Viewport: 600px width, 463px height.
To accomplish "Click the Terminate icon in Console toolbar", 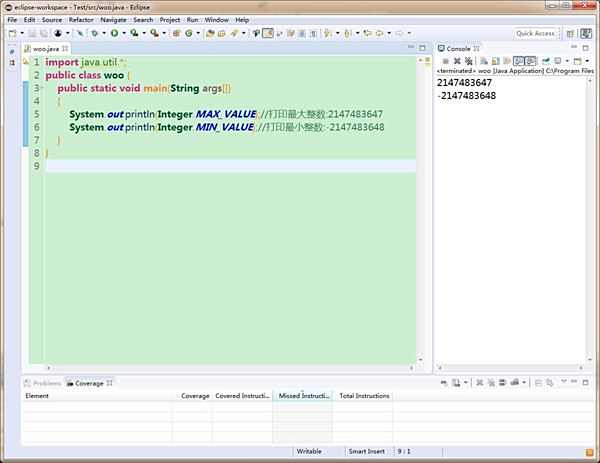I will tap(445, 61).
